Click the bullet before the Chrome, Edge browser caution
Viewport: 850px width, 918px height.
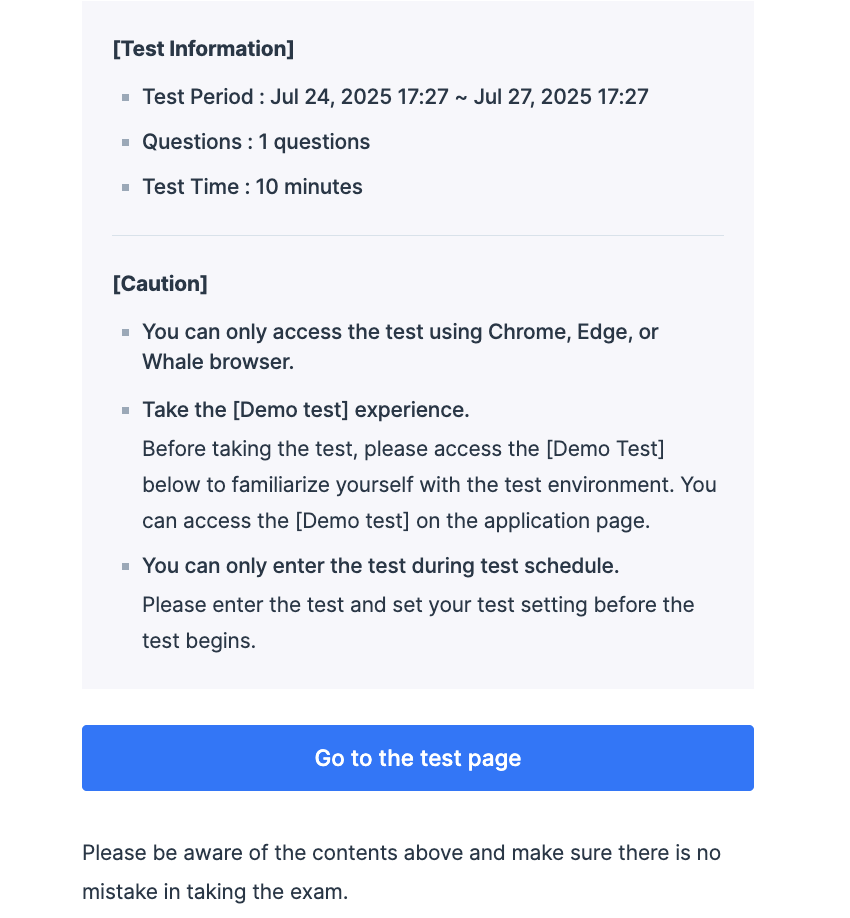(x=125, y=332)
